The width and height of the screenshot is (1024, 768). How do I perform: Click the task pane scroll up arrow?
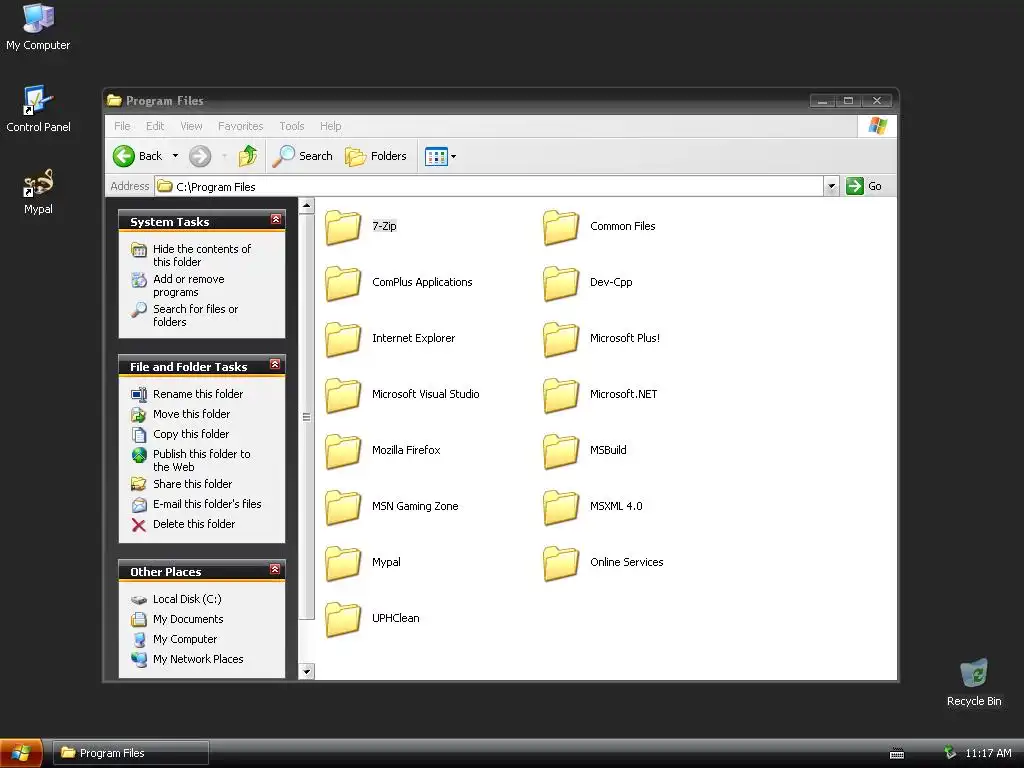tap(306, 206)
